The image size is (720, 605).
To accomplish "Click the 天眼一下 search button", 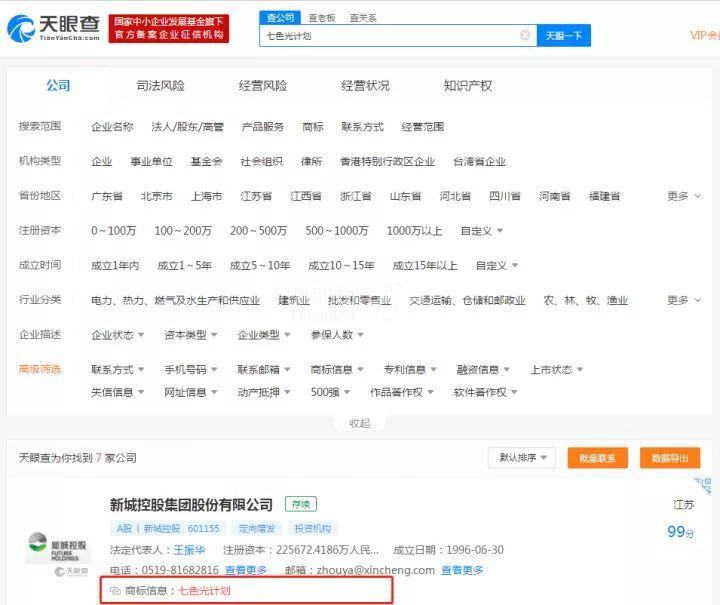I will 564,35.
